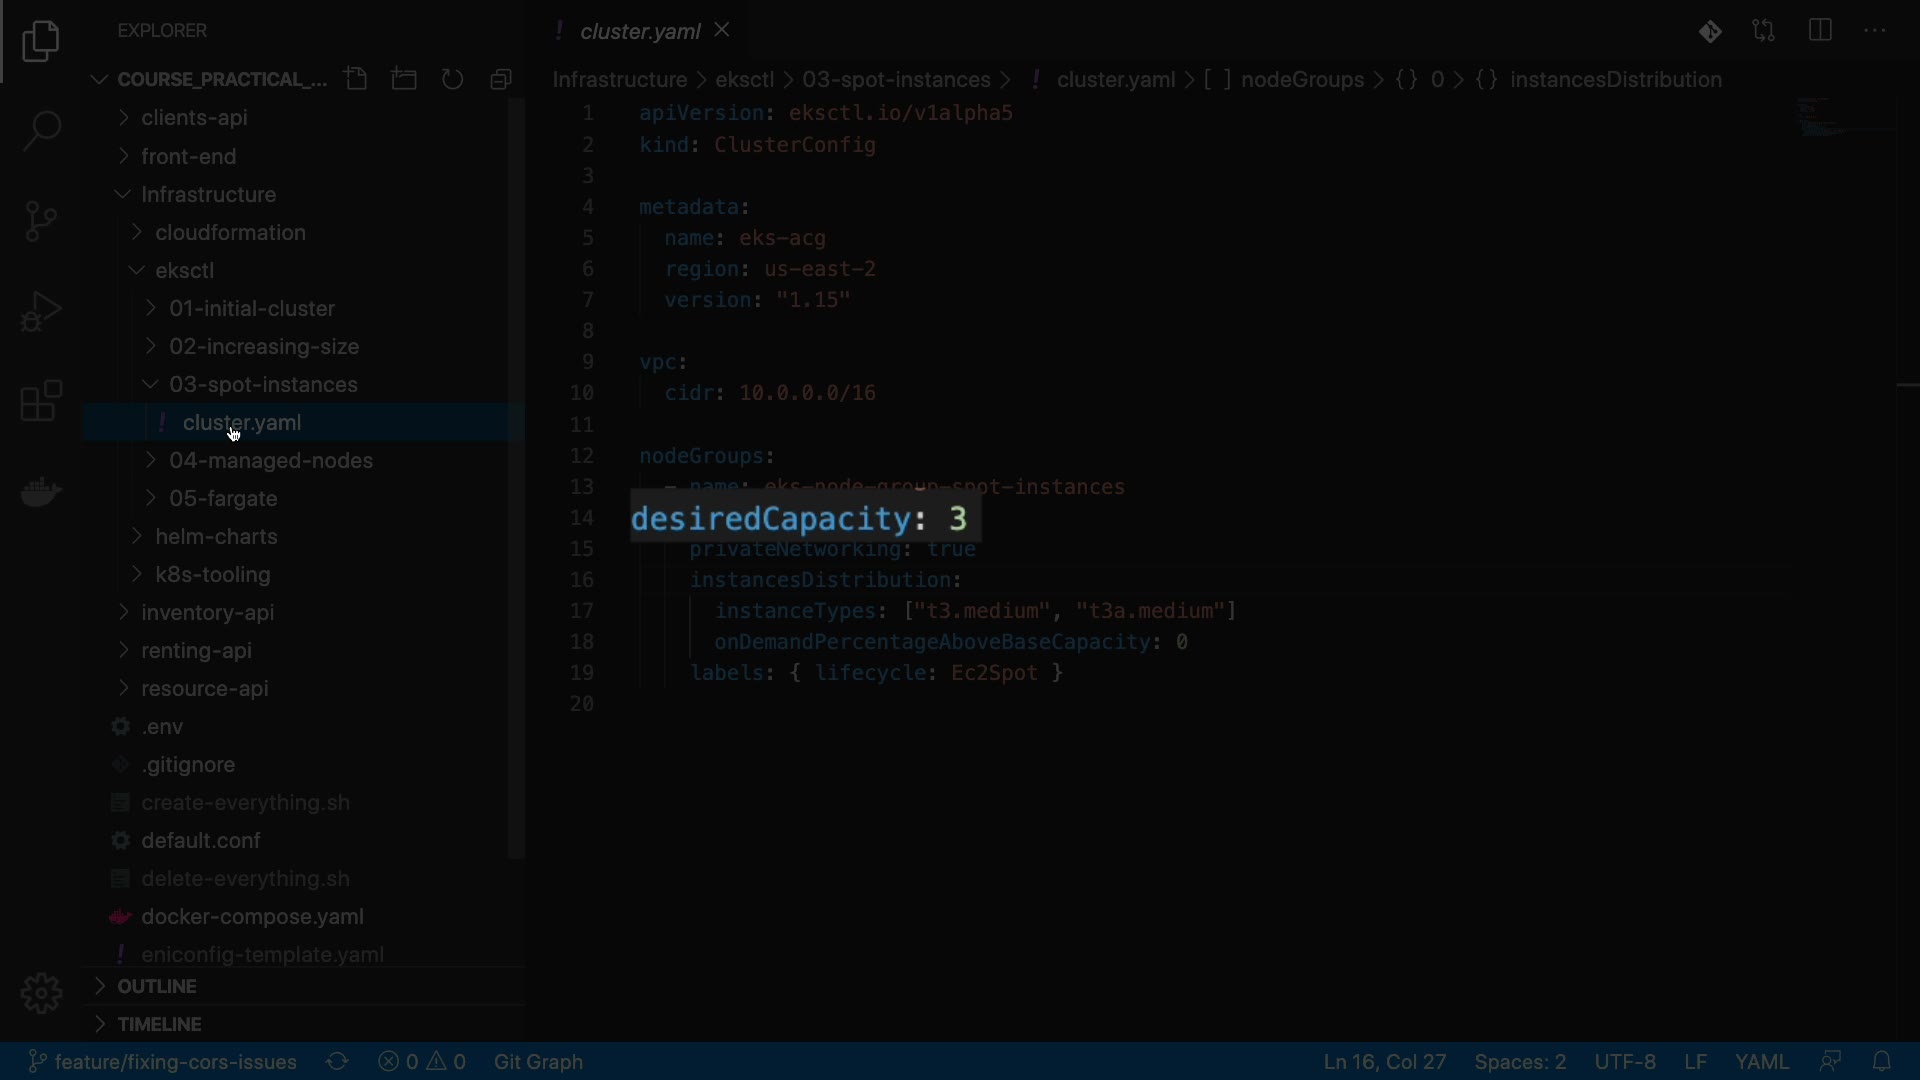Click the New File icon in Explorer
Screen dimensions: 1920x1080
(356, 79)
